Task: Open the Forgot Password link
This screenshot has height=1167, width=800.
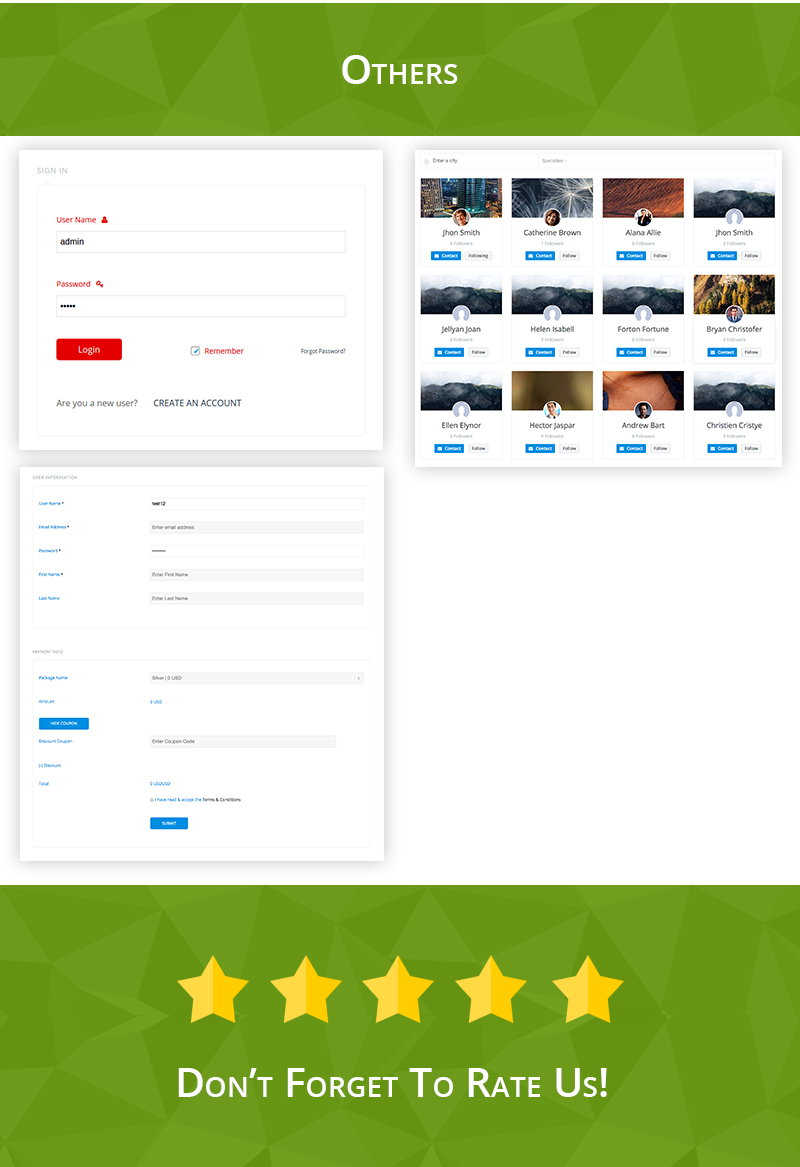Action: click(323, 351)
